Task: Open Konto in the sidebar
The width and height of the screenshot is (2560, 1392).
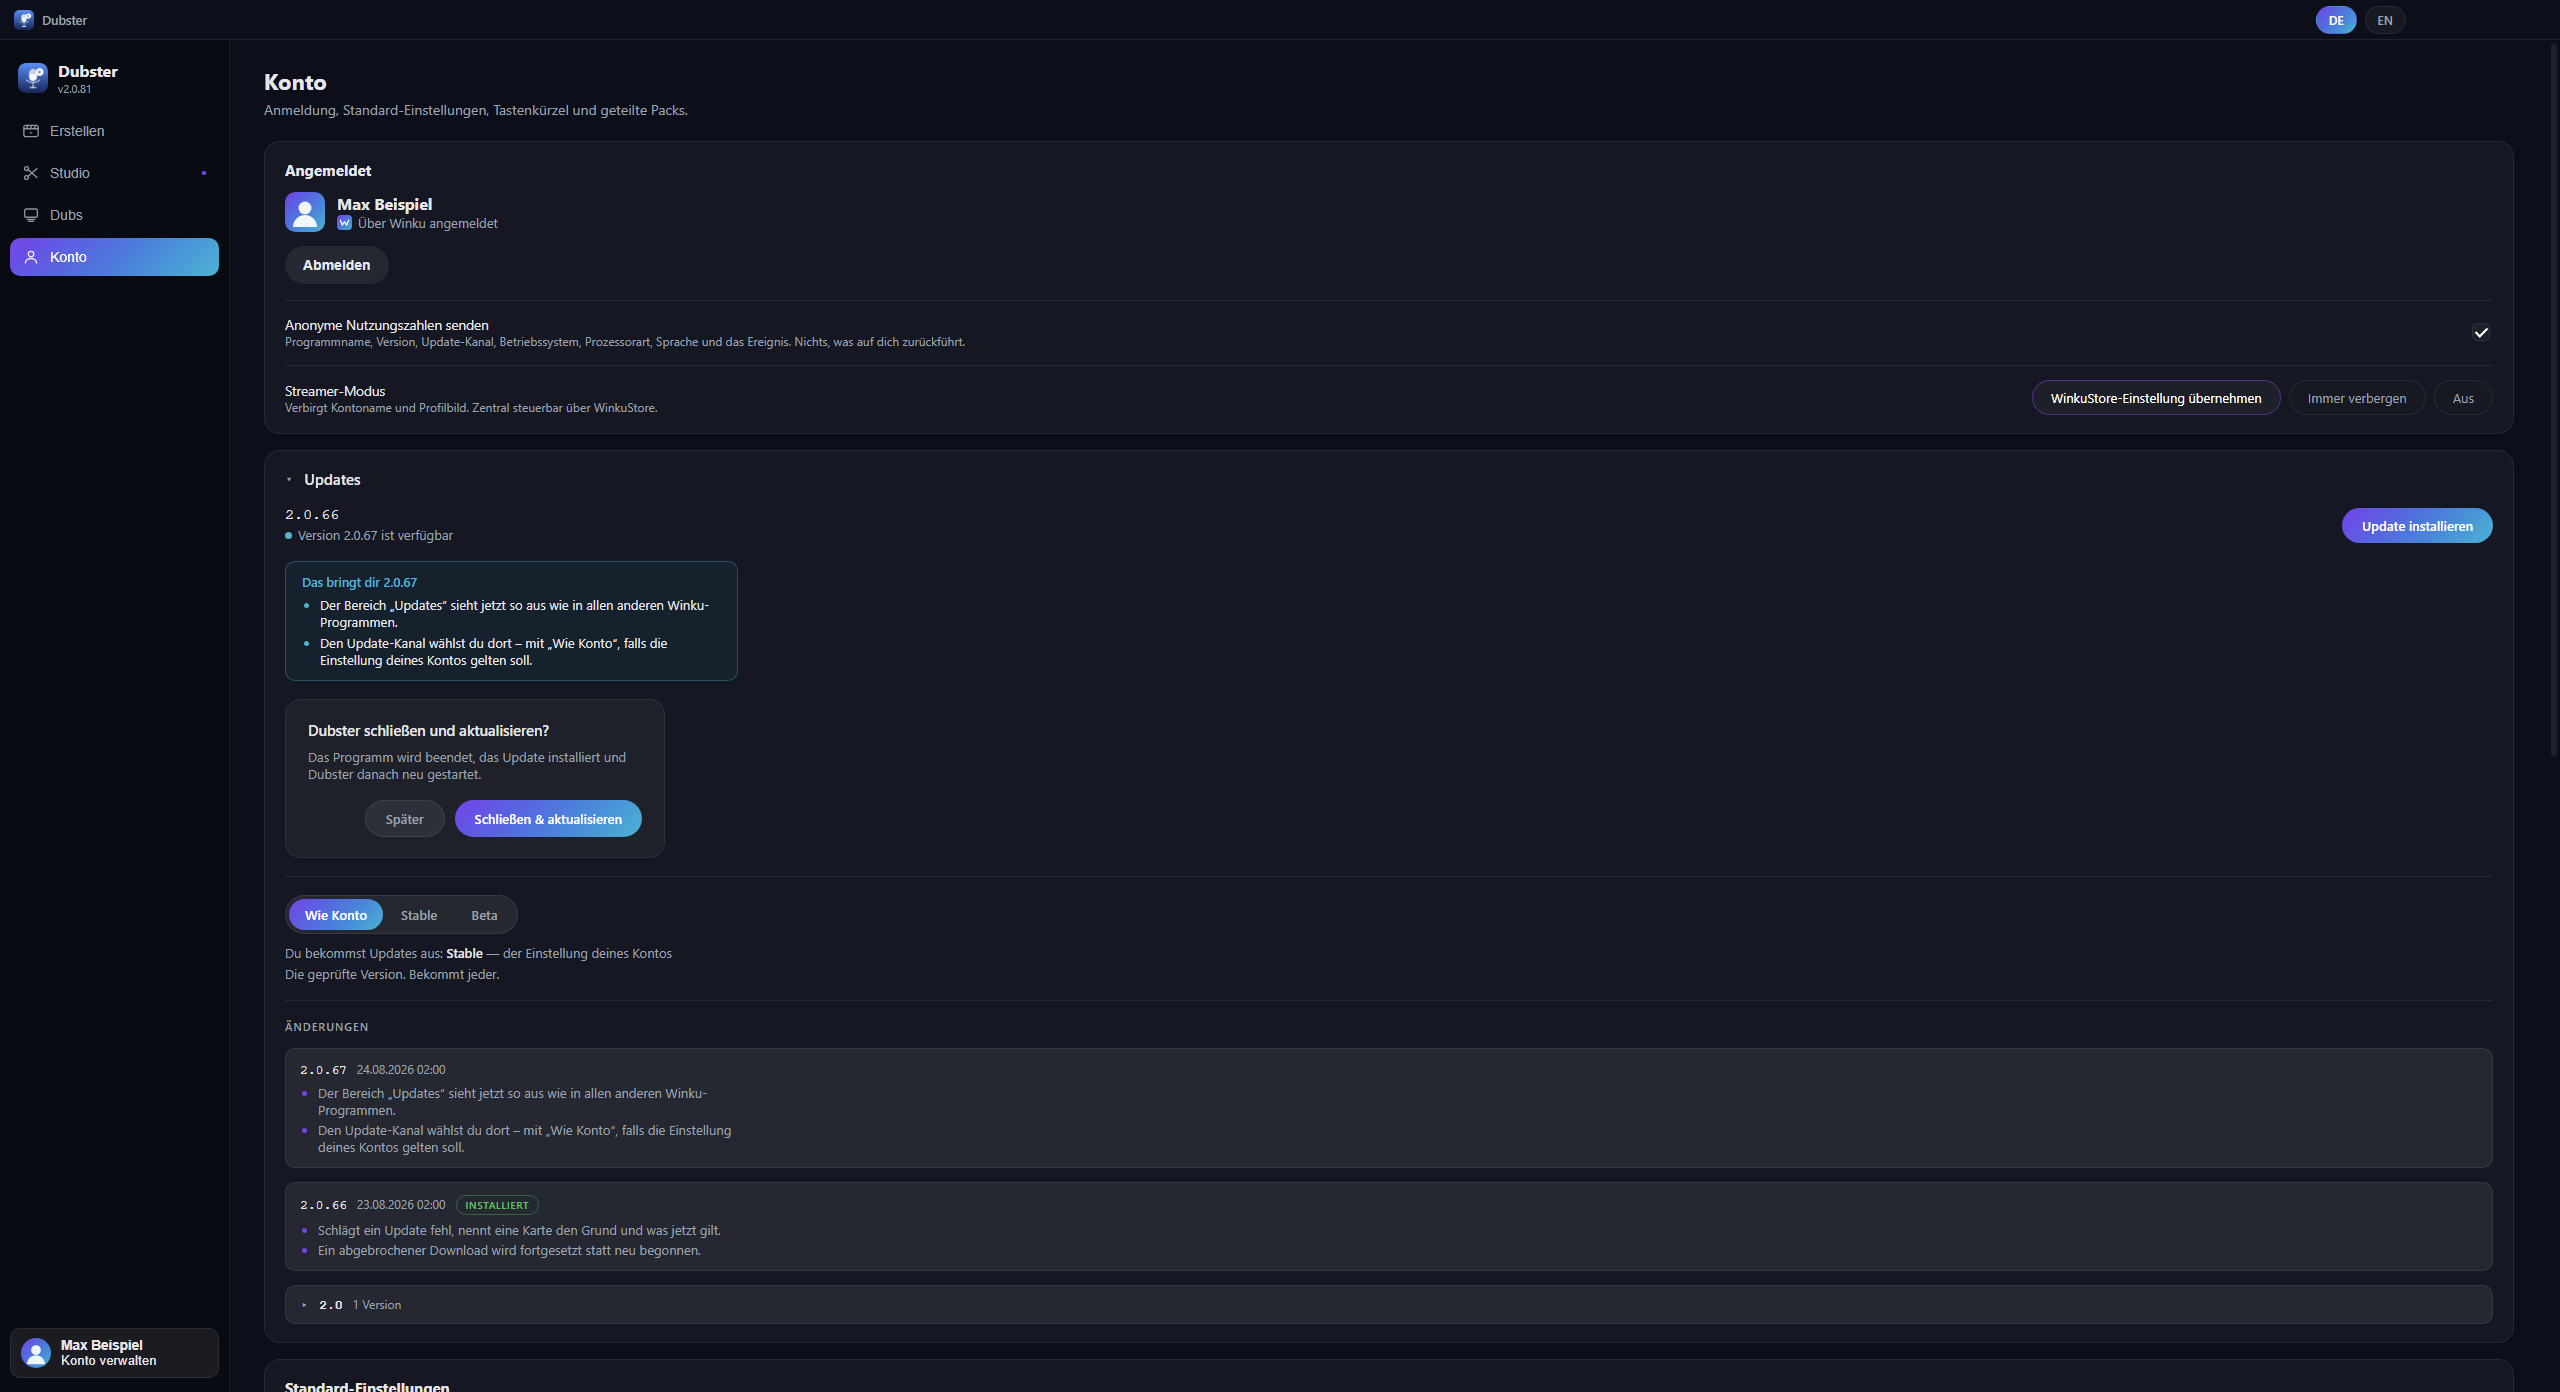Action: 114,257
